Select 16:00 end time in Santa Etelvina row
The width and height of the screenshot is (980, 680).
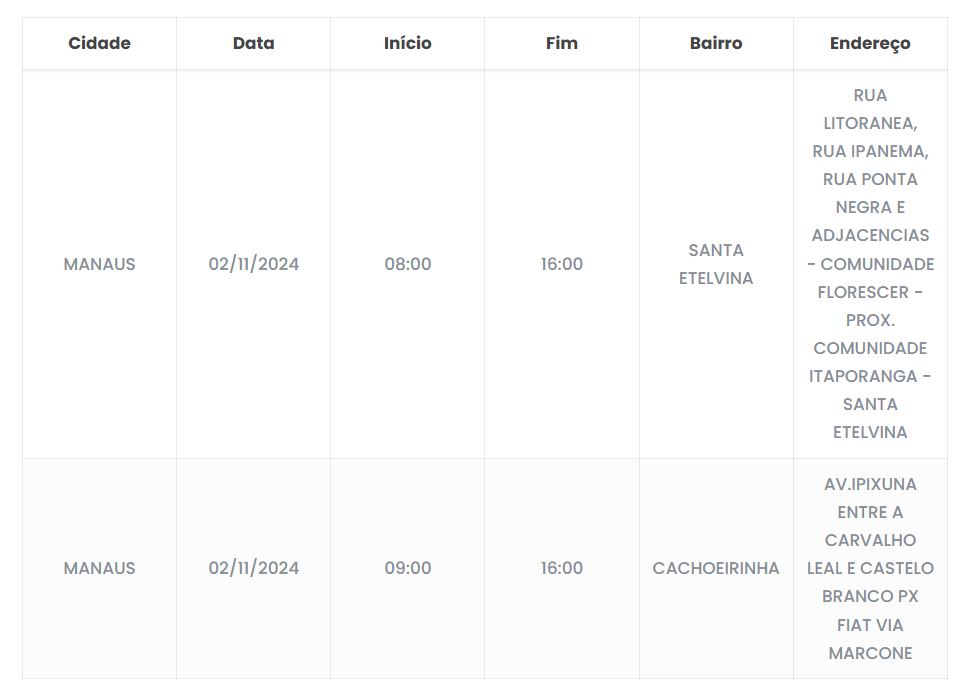(562, 264)
